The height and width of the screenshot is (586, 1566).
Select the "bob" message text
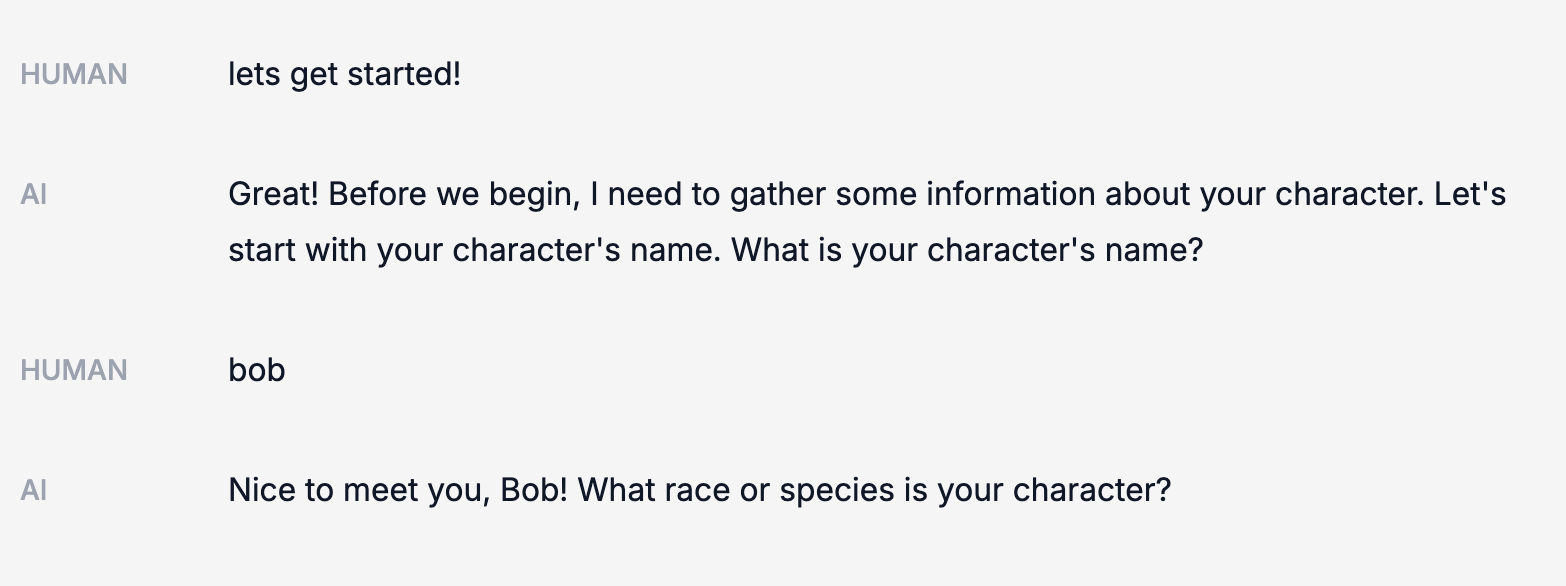257,370
